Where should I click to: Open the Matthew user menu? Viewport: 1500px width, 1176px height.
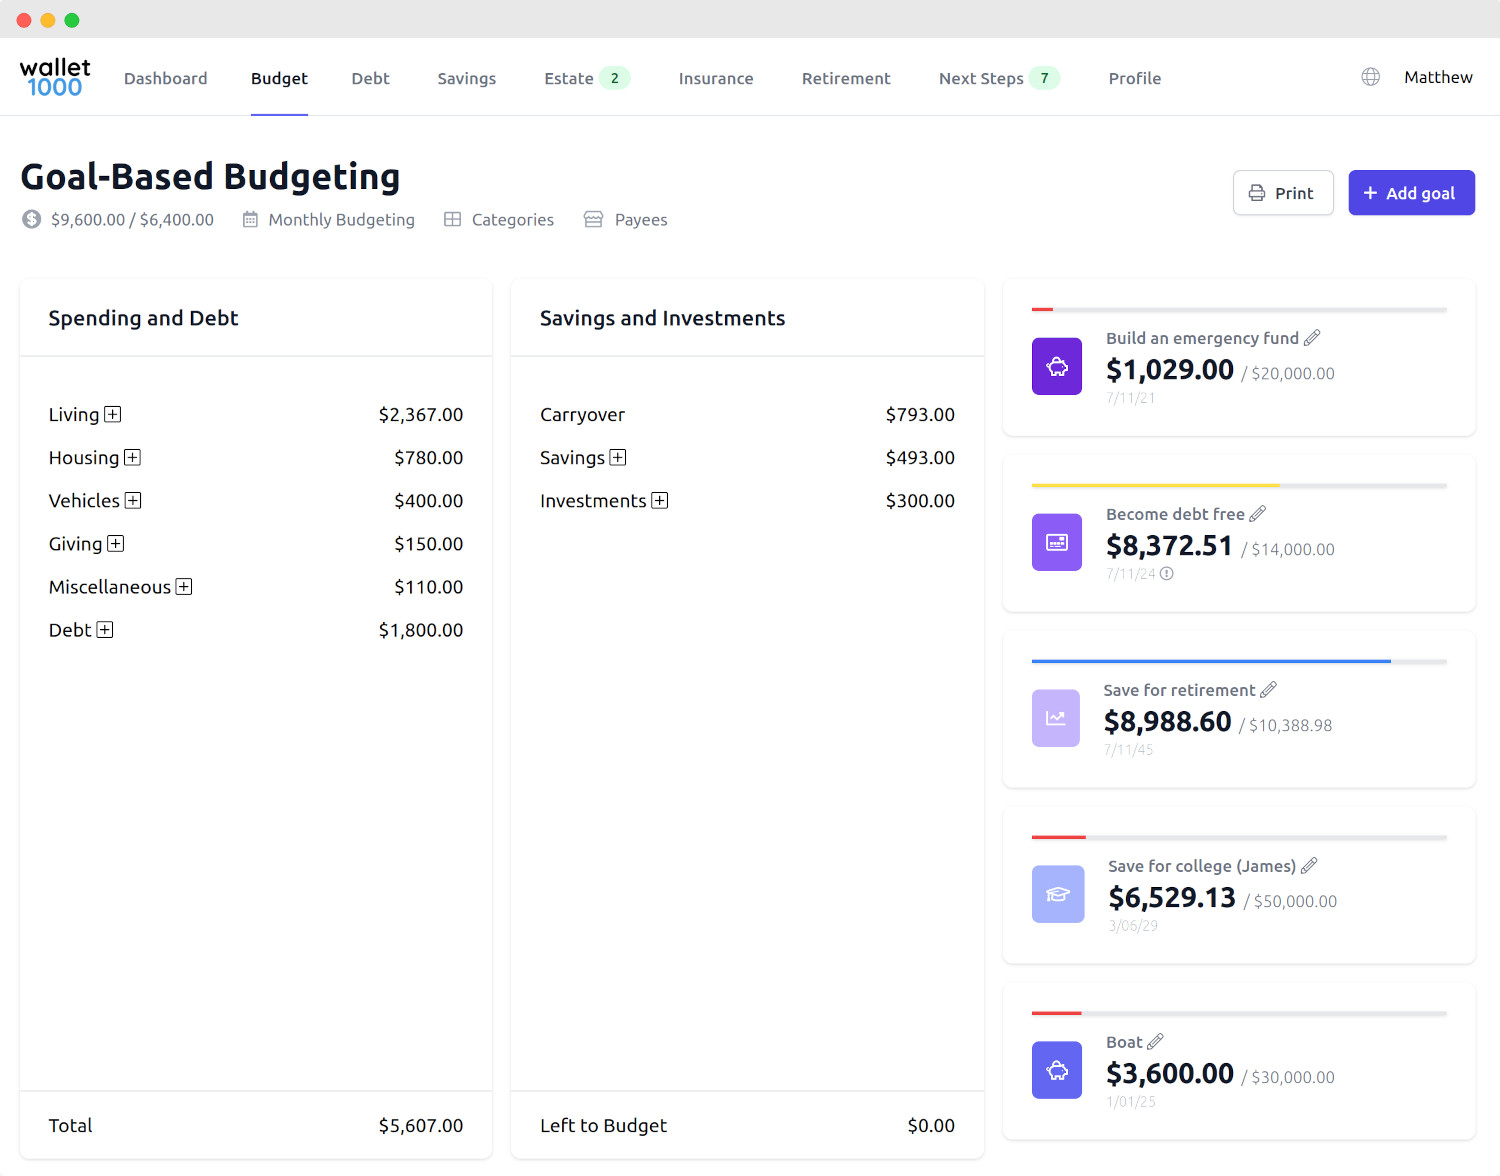click(x=1438, y=77)
